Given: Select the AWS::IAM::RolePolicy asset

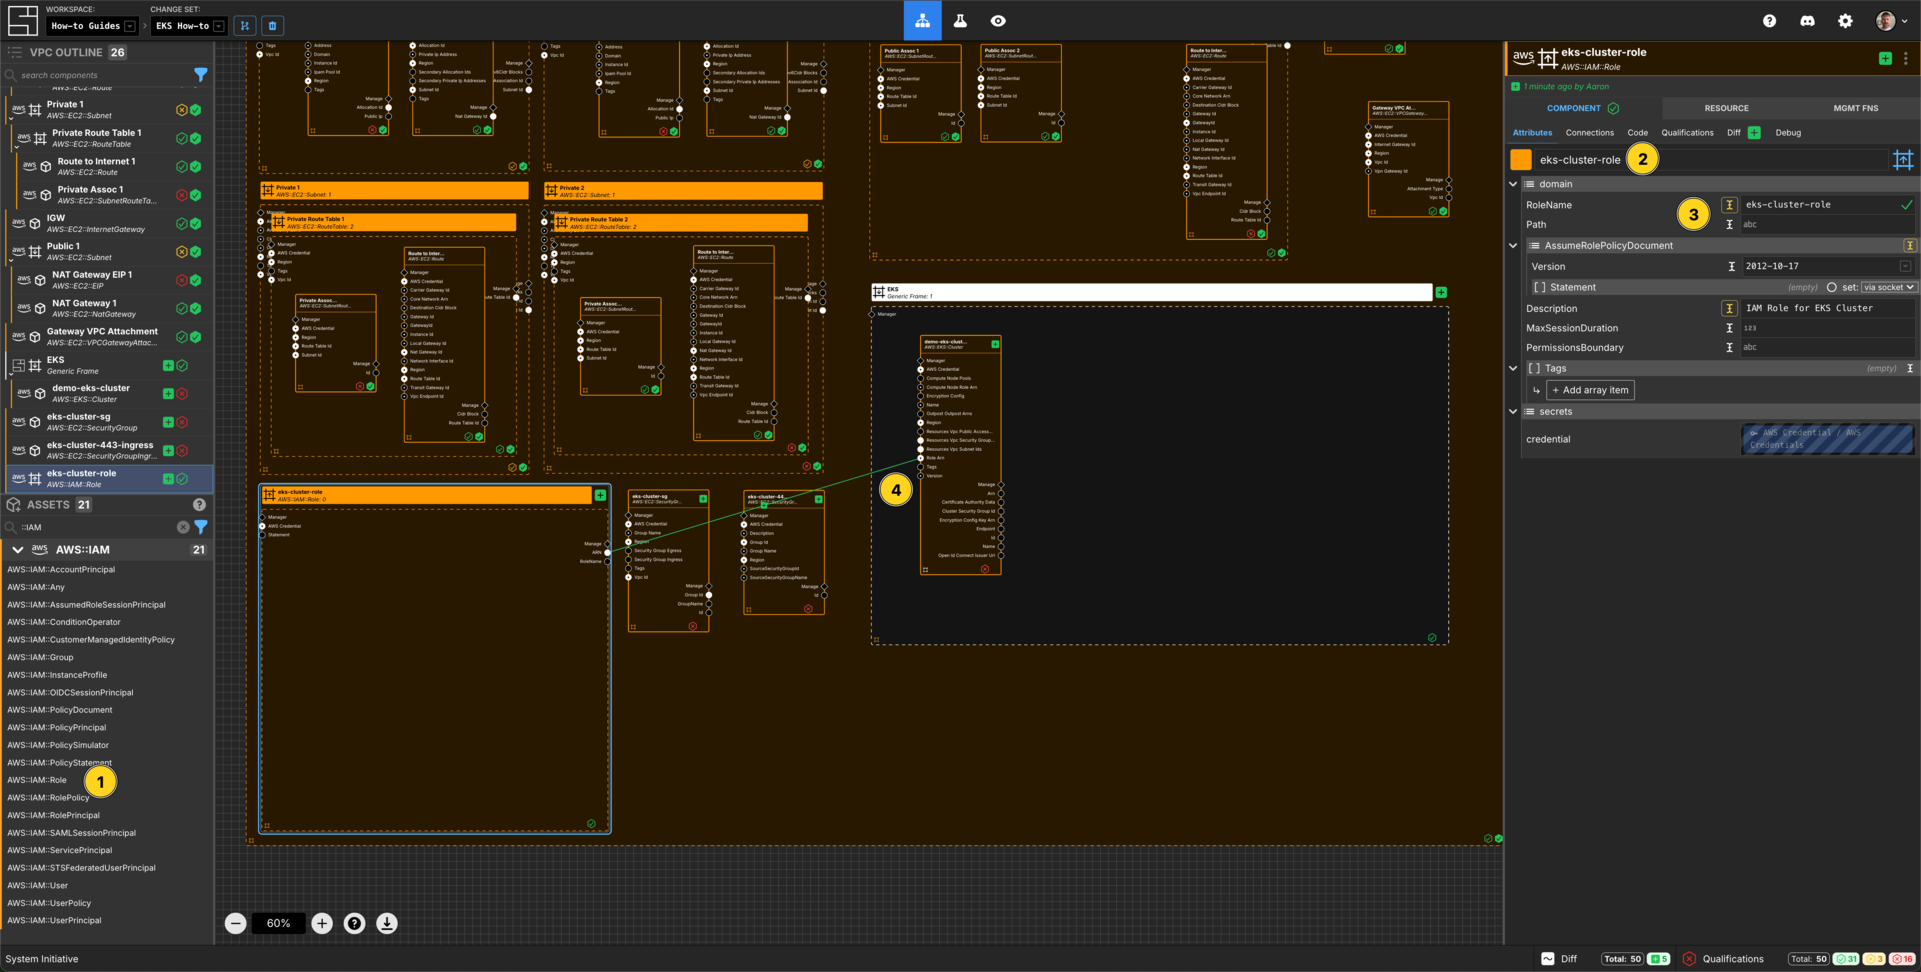Looking at the screenshot, I should pos(48,797).
